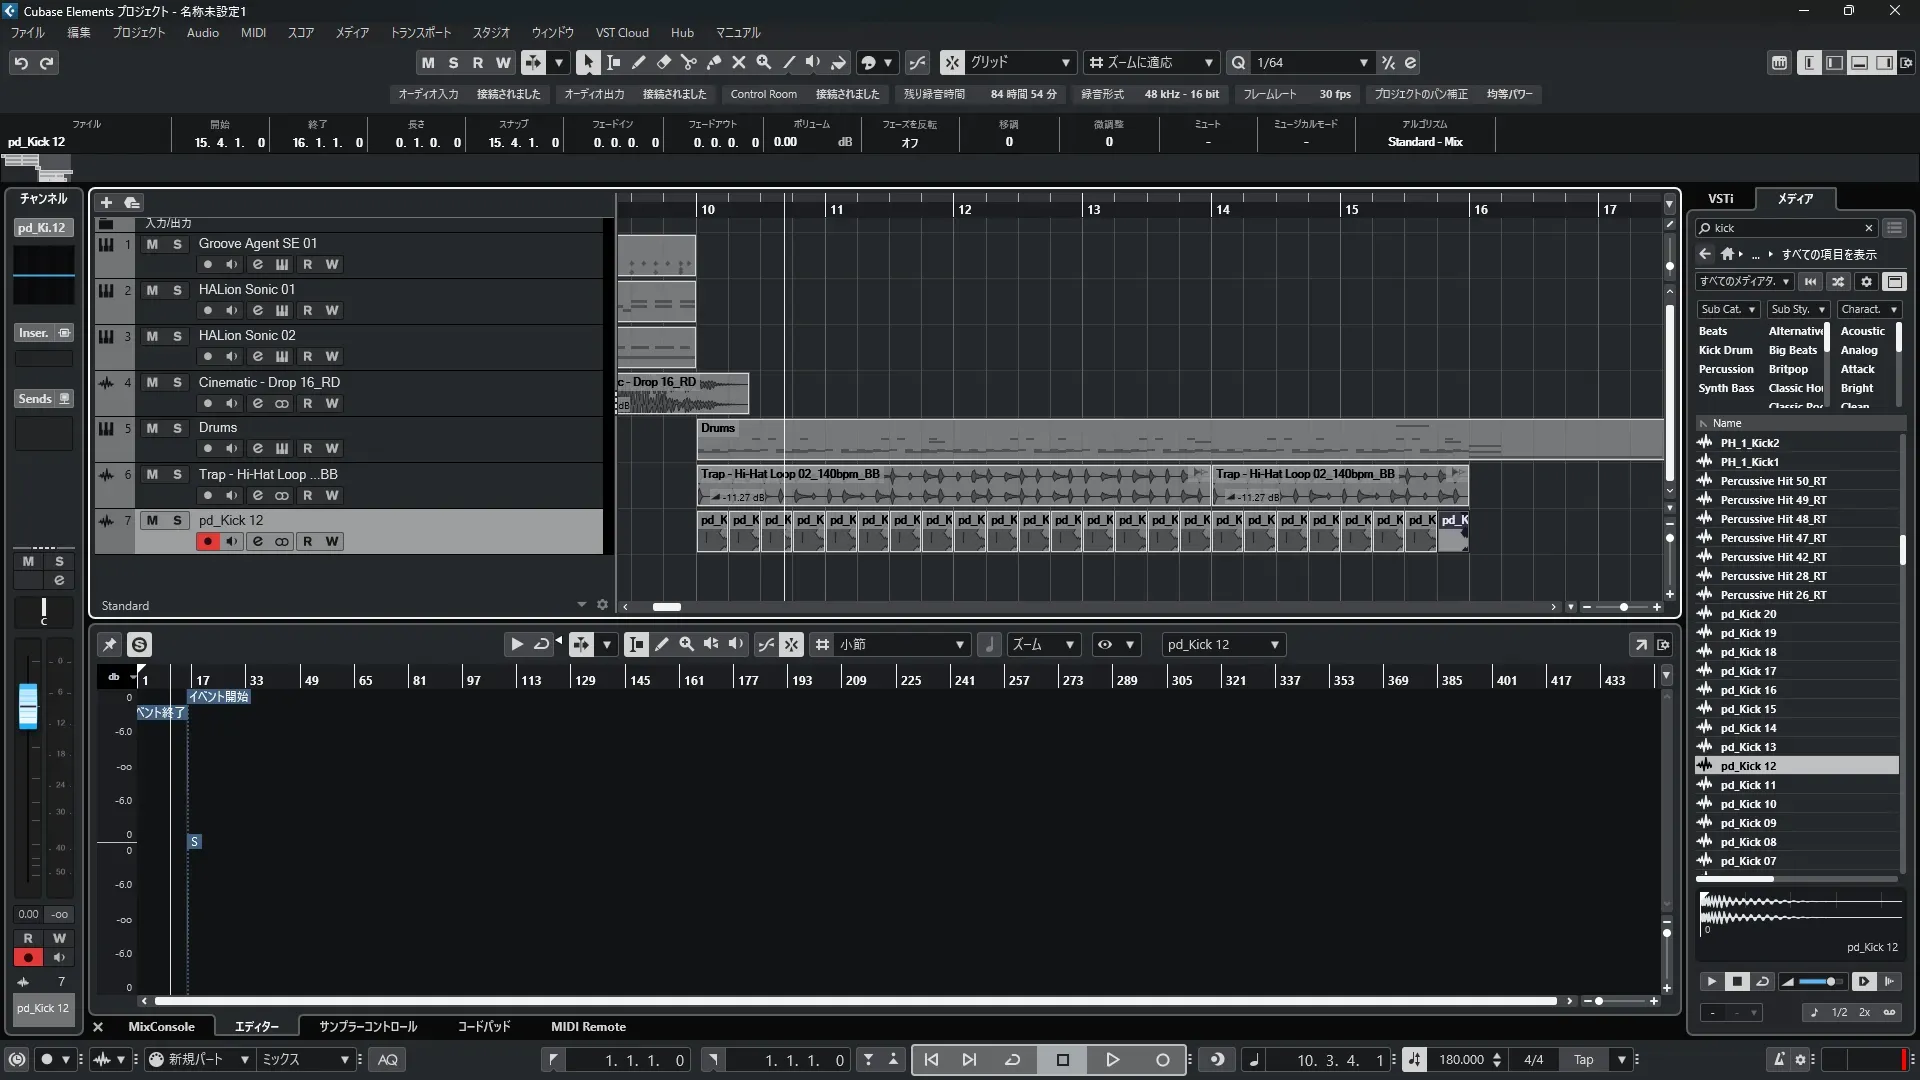The height and width of the screenshot is (1080, 1920).
Task: Select the Glue tool
Action: tap(713, 62)
